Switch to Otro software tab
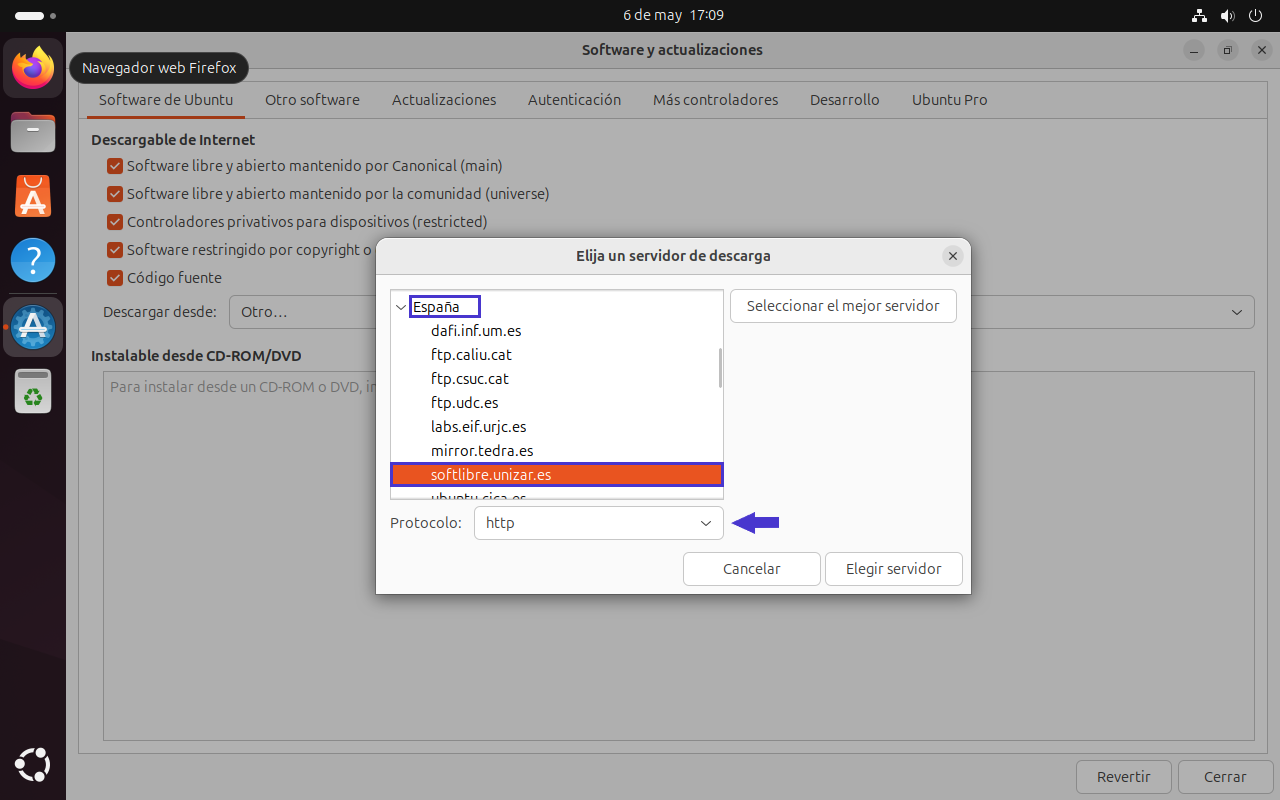The width and height of the screenshot is (1280, 800). [312, 100]
